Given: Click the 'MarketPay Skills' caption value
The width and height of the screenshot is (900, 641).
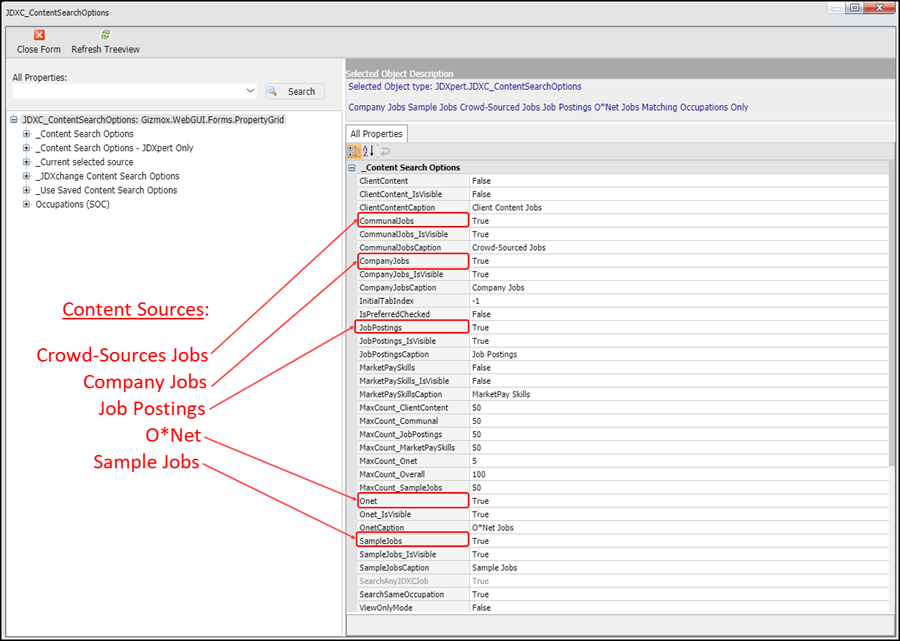Looking at the screenshot, I should click(501, 394).
